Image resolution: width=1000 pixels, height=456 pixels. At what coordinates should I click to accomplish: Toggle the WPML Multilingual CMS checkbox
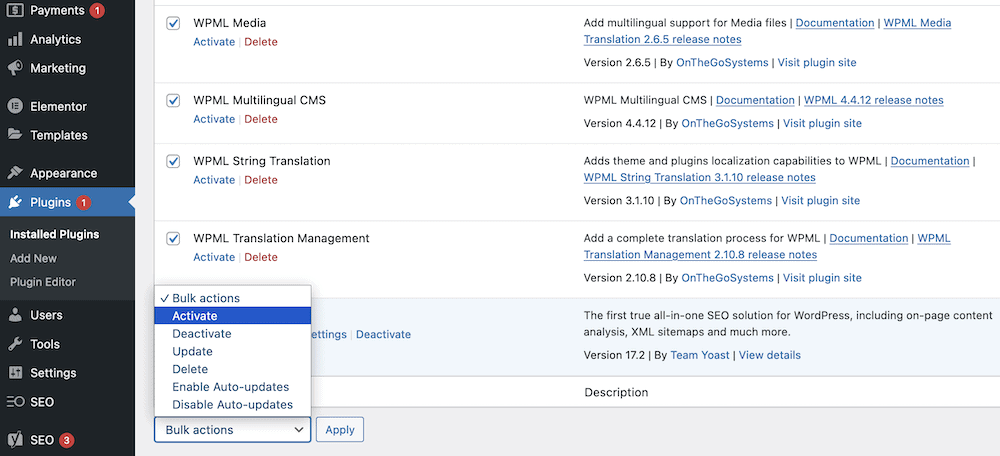click(173, 100)
